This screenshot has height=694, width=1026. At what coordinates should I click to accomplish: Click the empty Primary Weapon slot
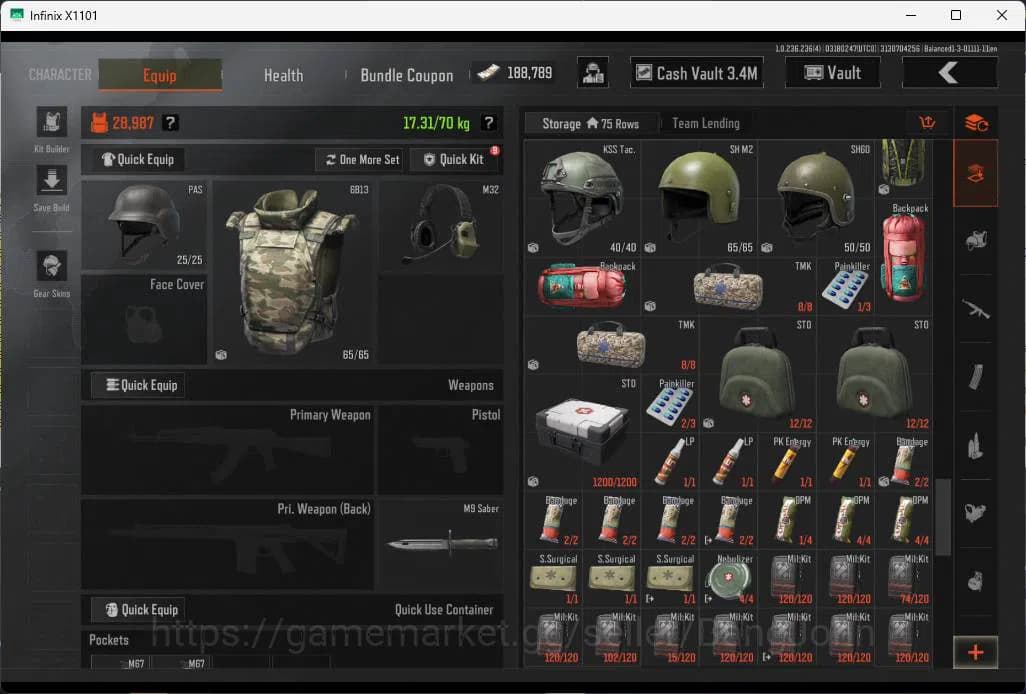[228, 449]
